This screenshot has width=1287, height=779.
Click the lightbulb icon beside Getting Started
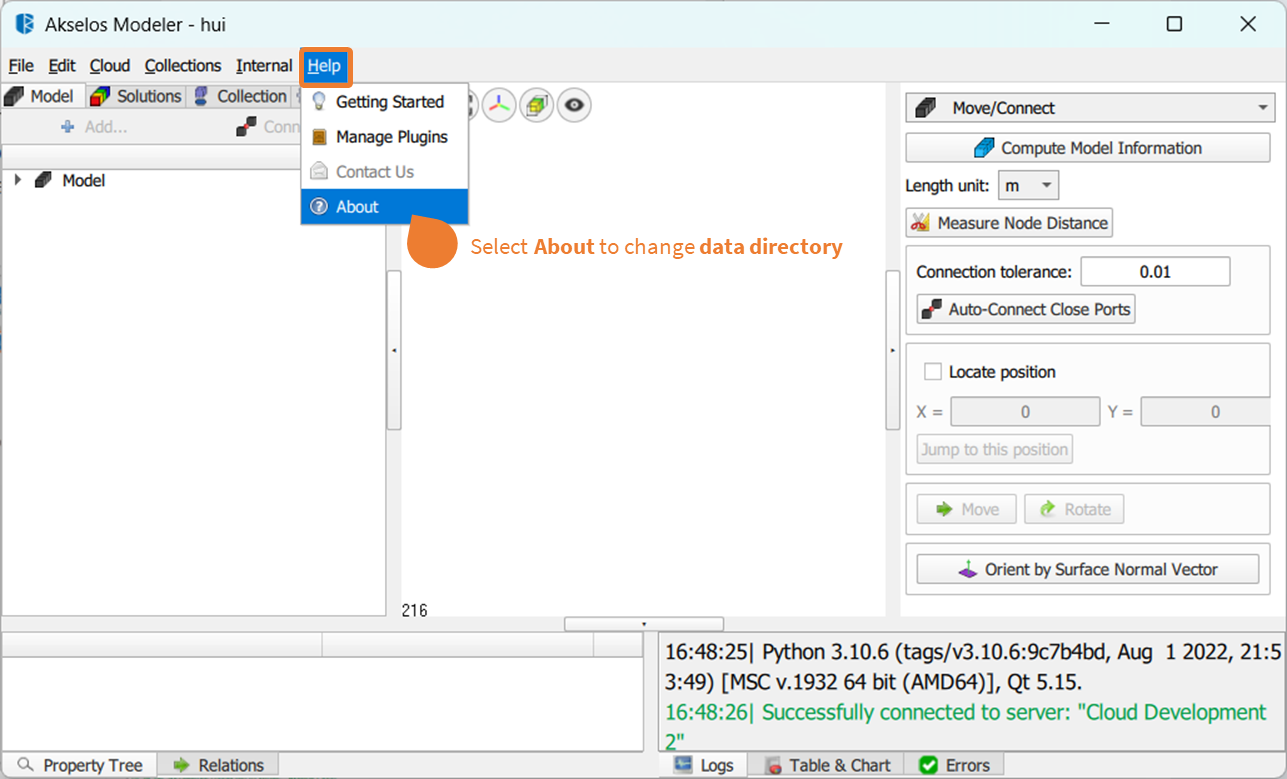click(x=319, y=102)
